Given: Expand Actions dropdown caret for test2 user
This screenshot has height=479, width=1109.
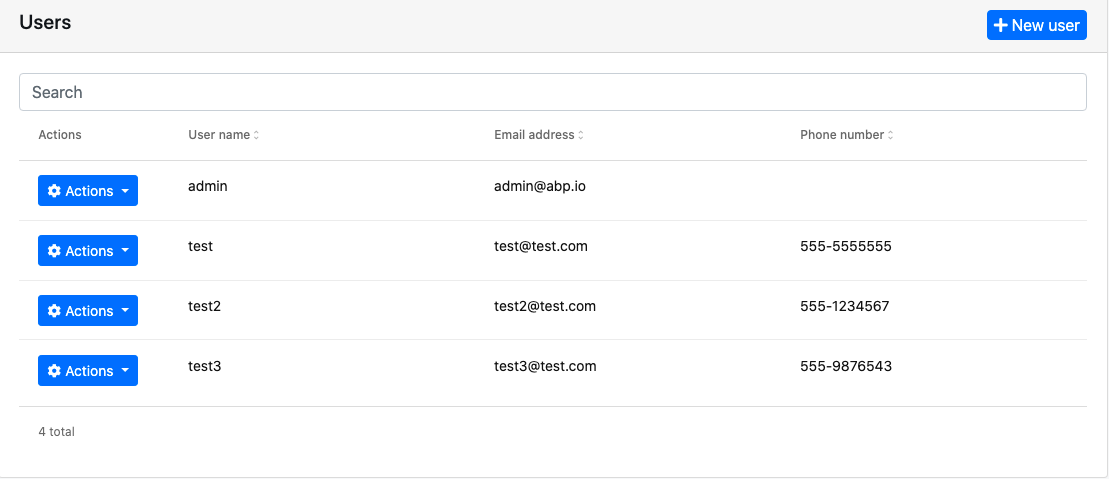Looking at the screenshot, I should pos(125,311).
